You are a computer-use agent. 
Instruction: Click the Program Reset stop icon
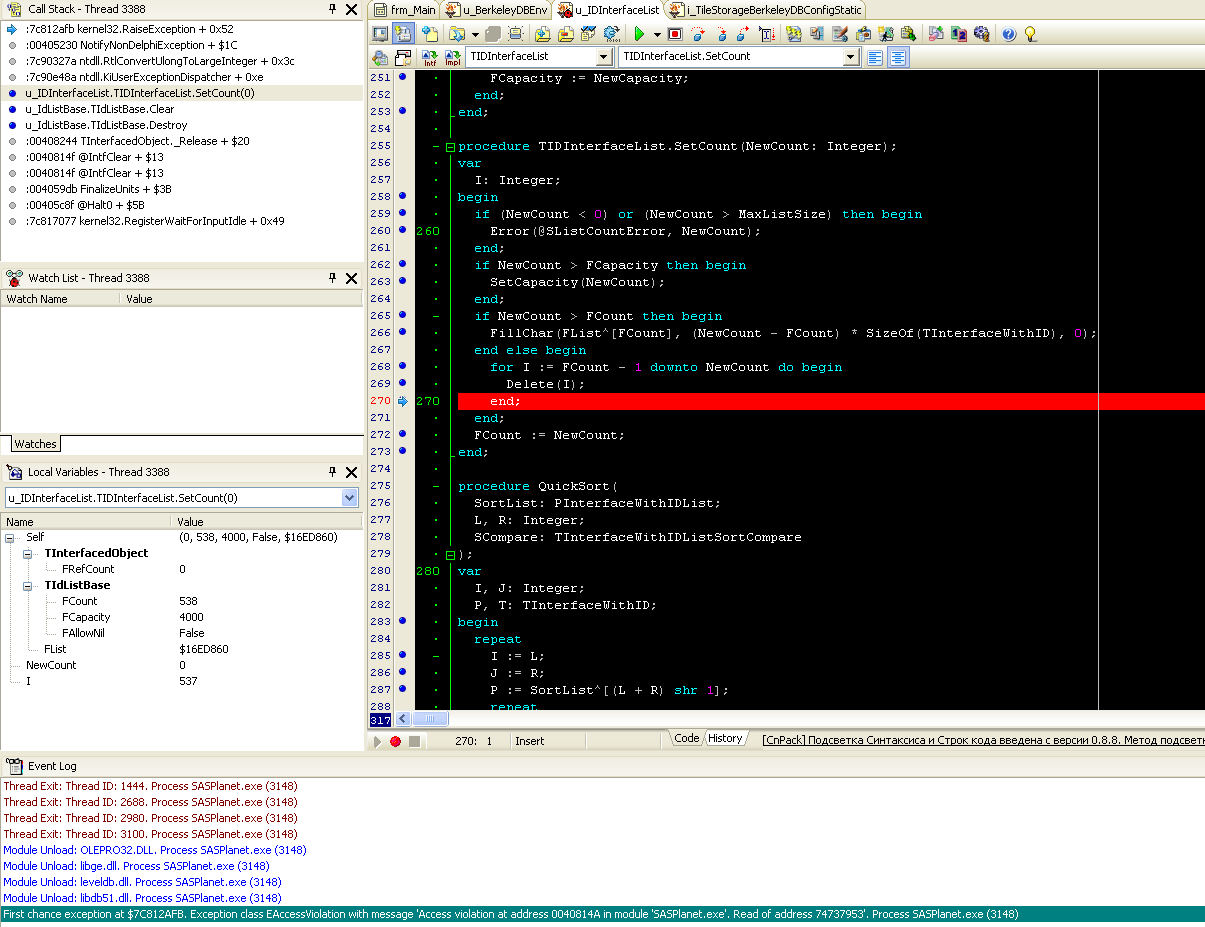(x=675, y=34)
